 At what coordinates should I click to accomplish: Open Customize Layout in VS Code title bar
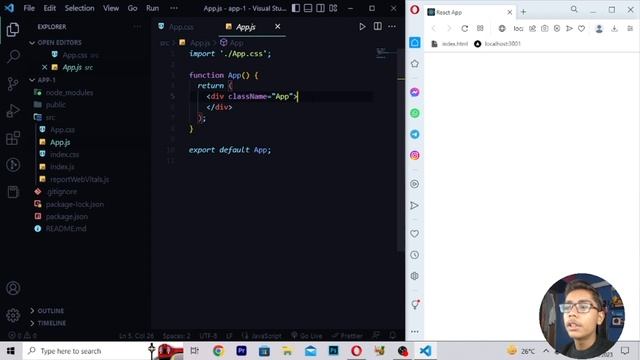(x=333, y=8)
